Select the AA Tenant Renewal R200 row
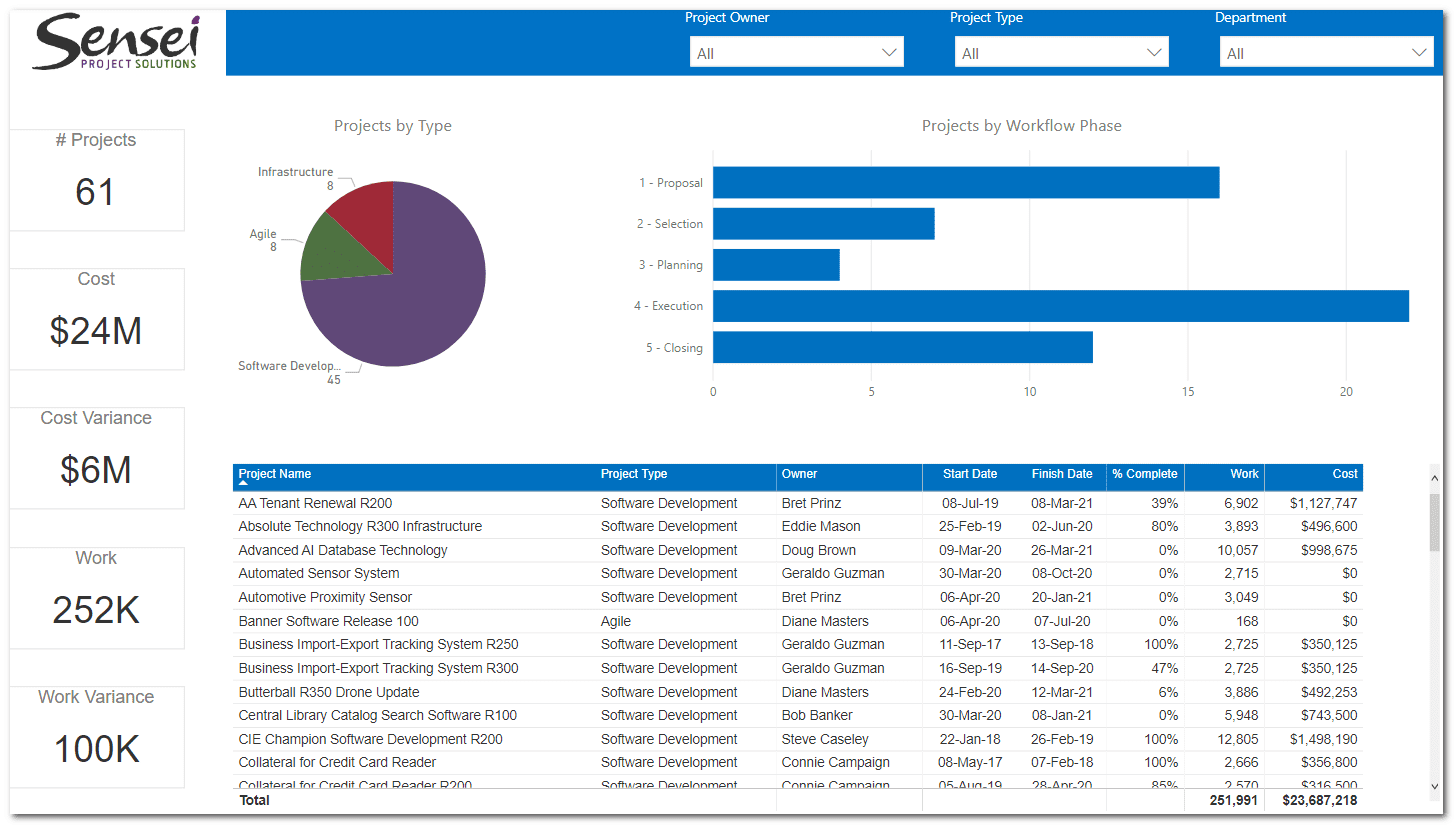 (x=315, y=503)
